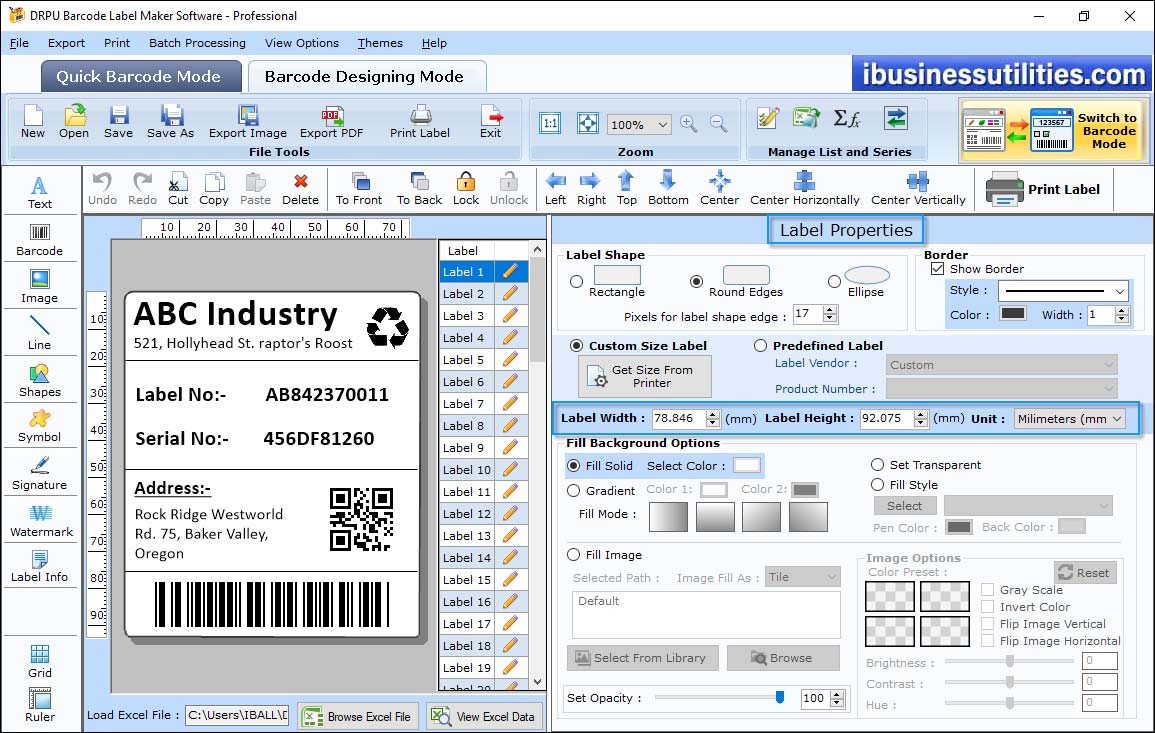Pick the border Color swatch
Image resolution: width=1155 pixels, height=733 pixels.
[x=1012, y=313]
